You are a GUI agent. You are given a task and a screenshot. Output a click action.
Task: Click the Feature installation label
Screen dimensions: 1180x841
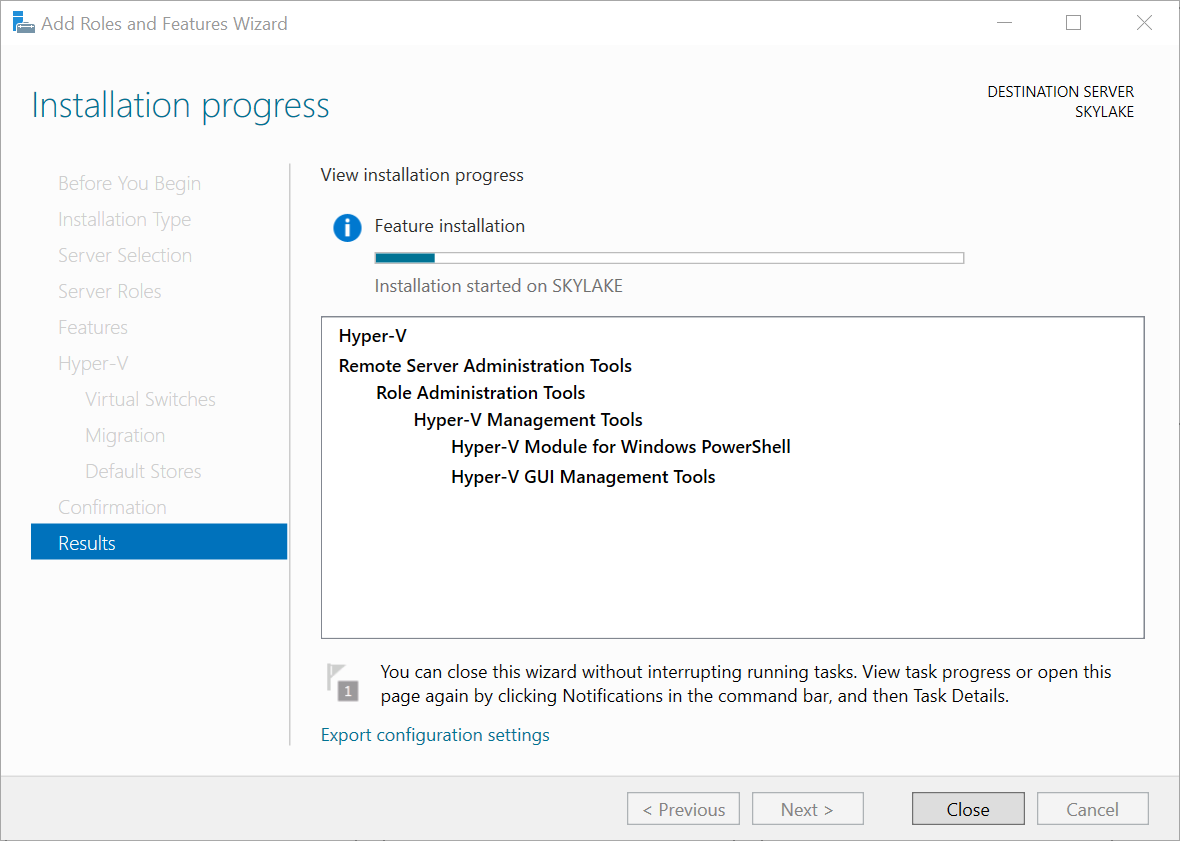[x=450, y=226]
